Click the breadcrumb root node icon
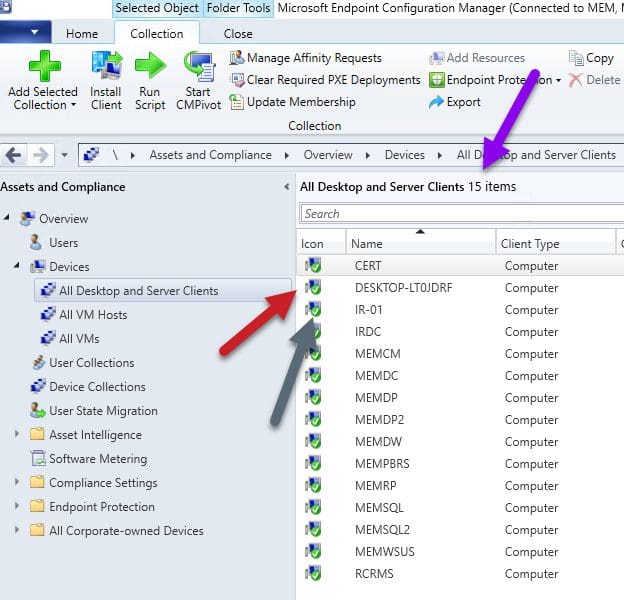The height and width of the screenshot is (600, 624). tap(92, 155)
